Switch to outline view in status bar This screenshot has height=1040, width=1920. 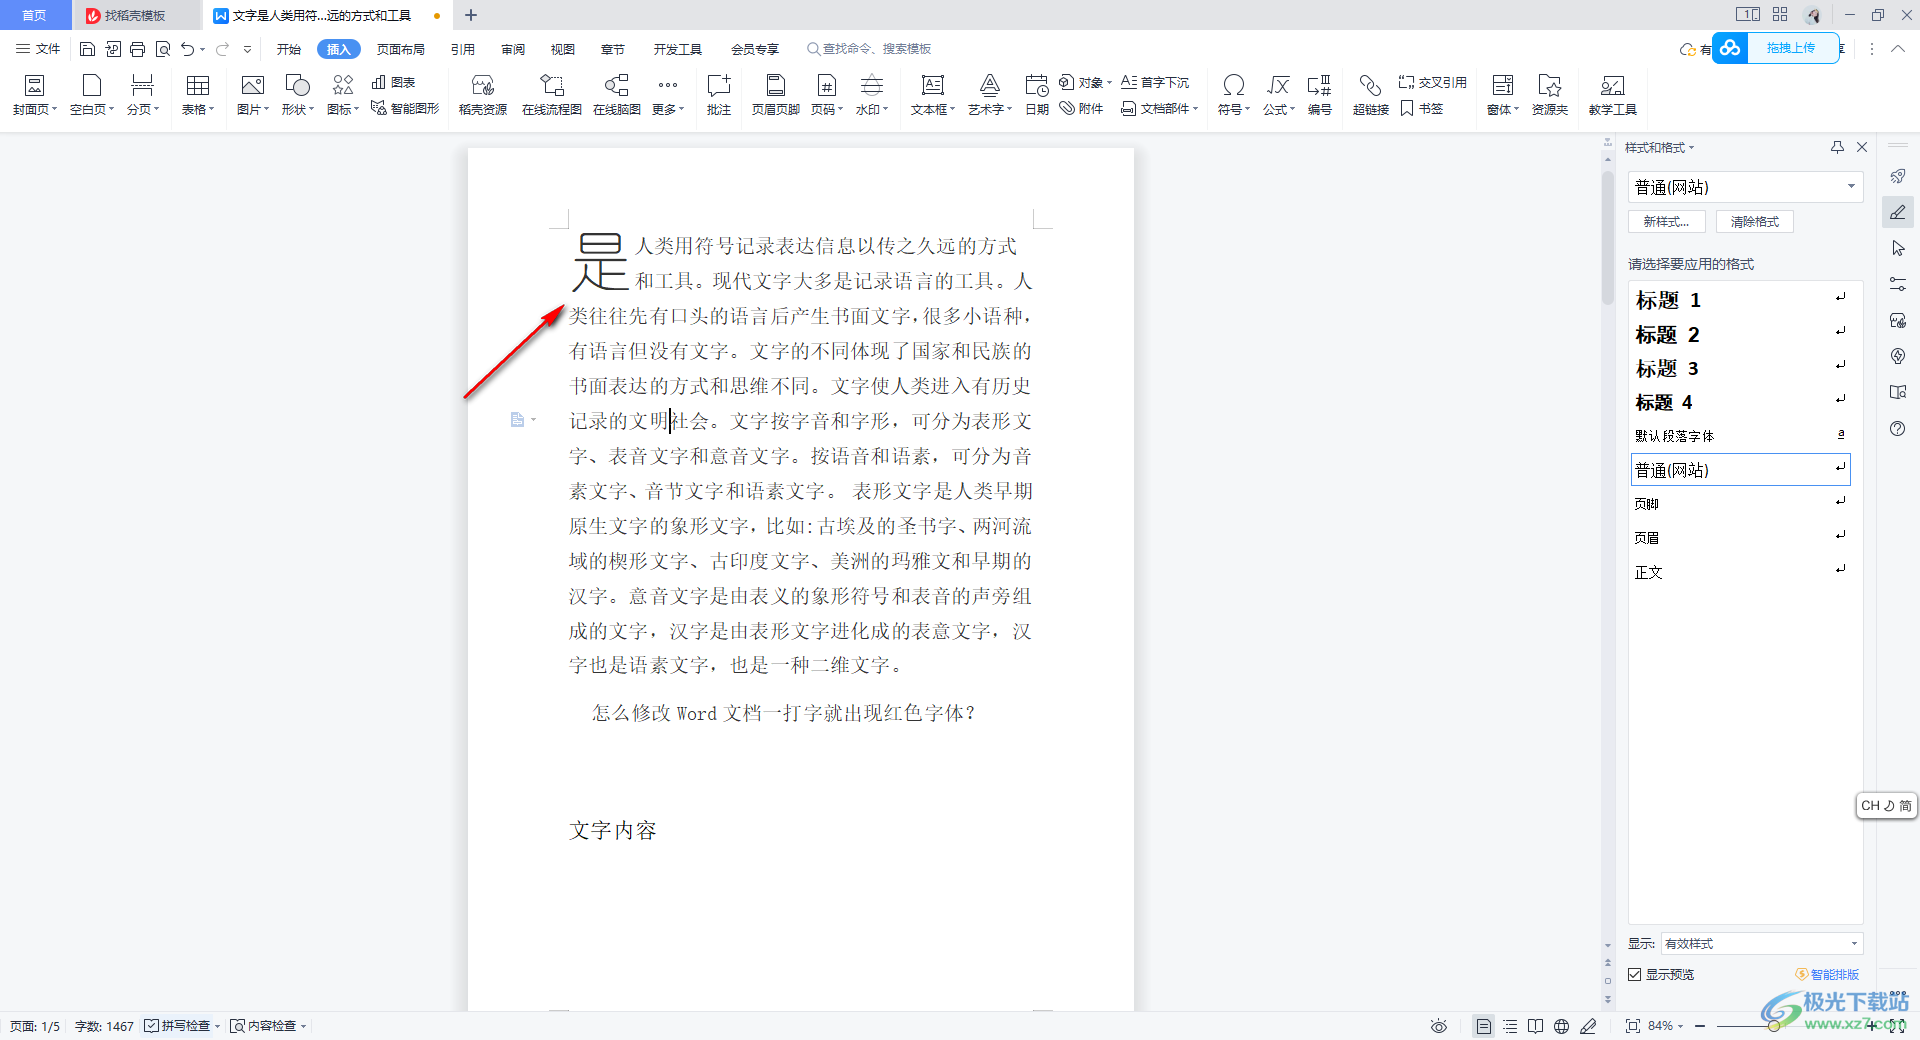(1510, 1026)
